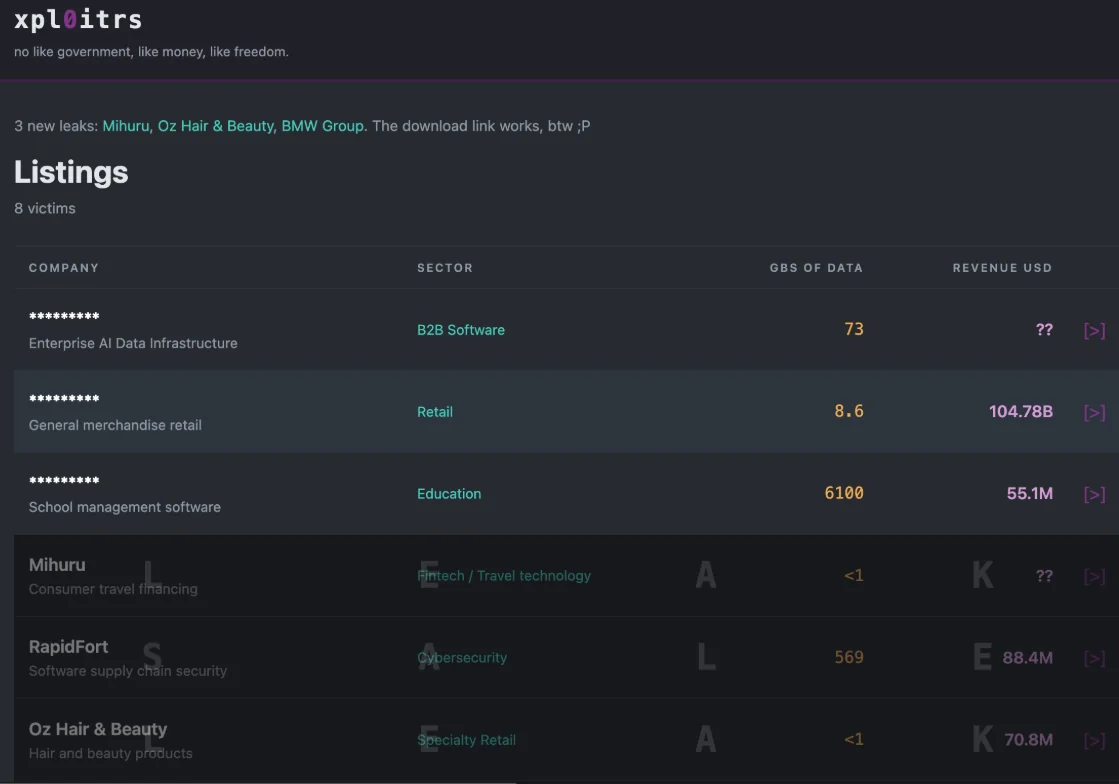1119x784 pixels.
Task: Visit the BMW Group leak link
Action: (x=323, y=126)
